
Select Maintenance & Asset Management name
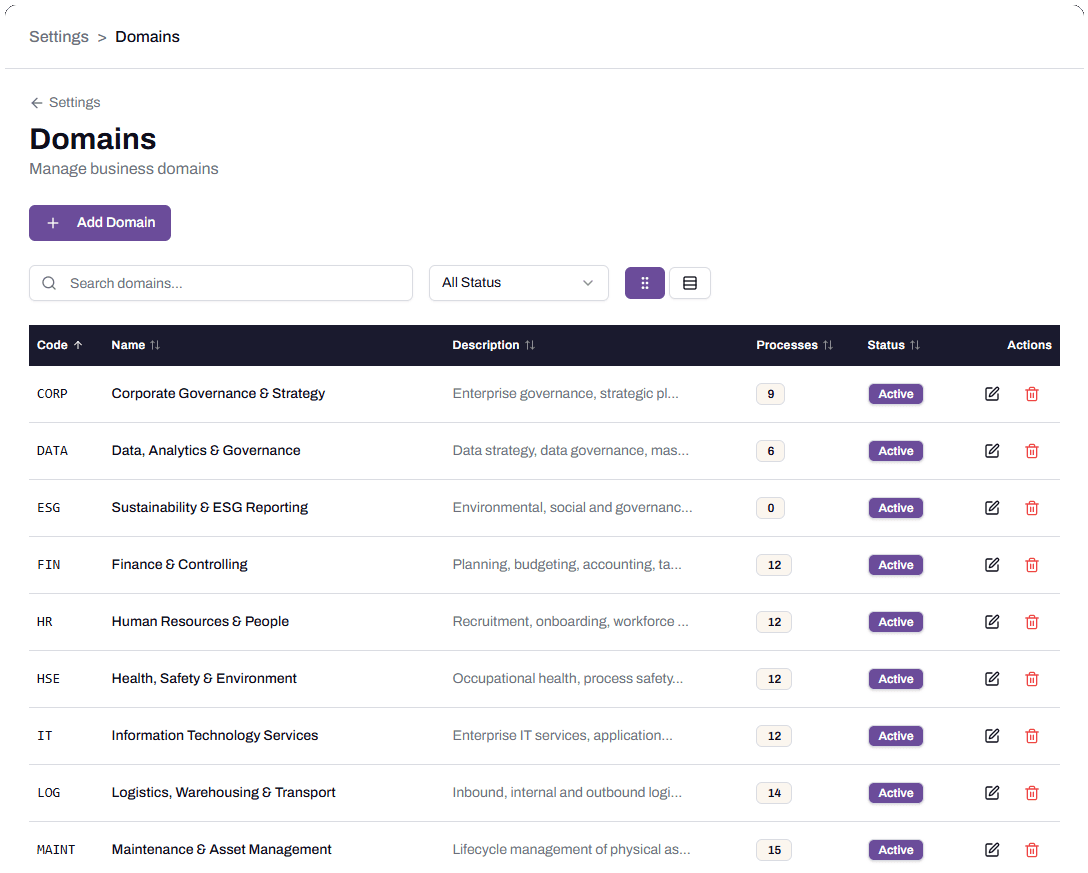pyautogui.click(x=221, y=849)
